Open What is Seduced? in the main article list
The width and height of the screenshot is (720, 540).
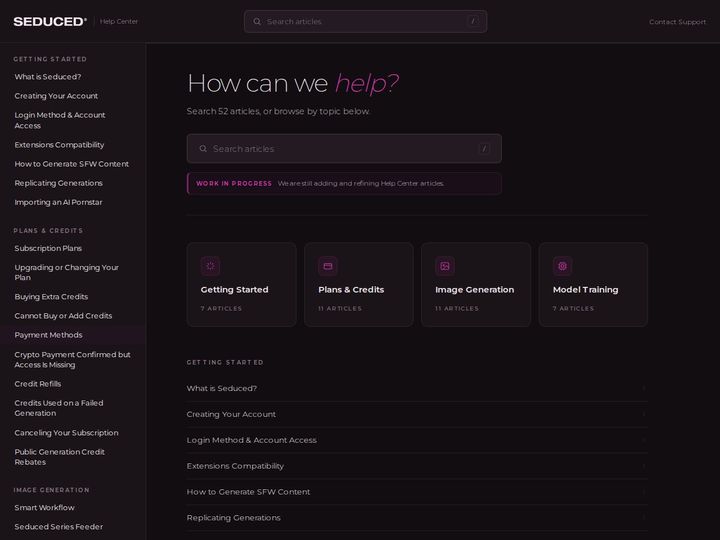point(417,388)
